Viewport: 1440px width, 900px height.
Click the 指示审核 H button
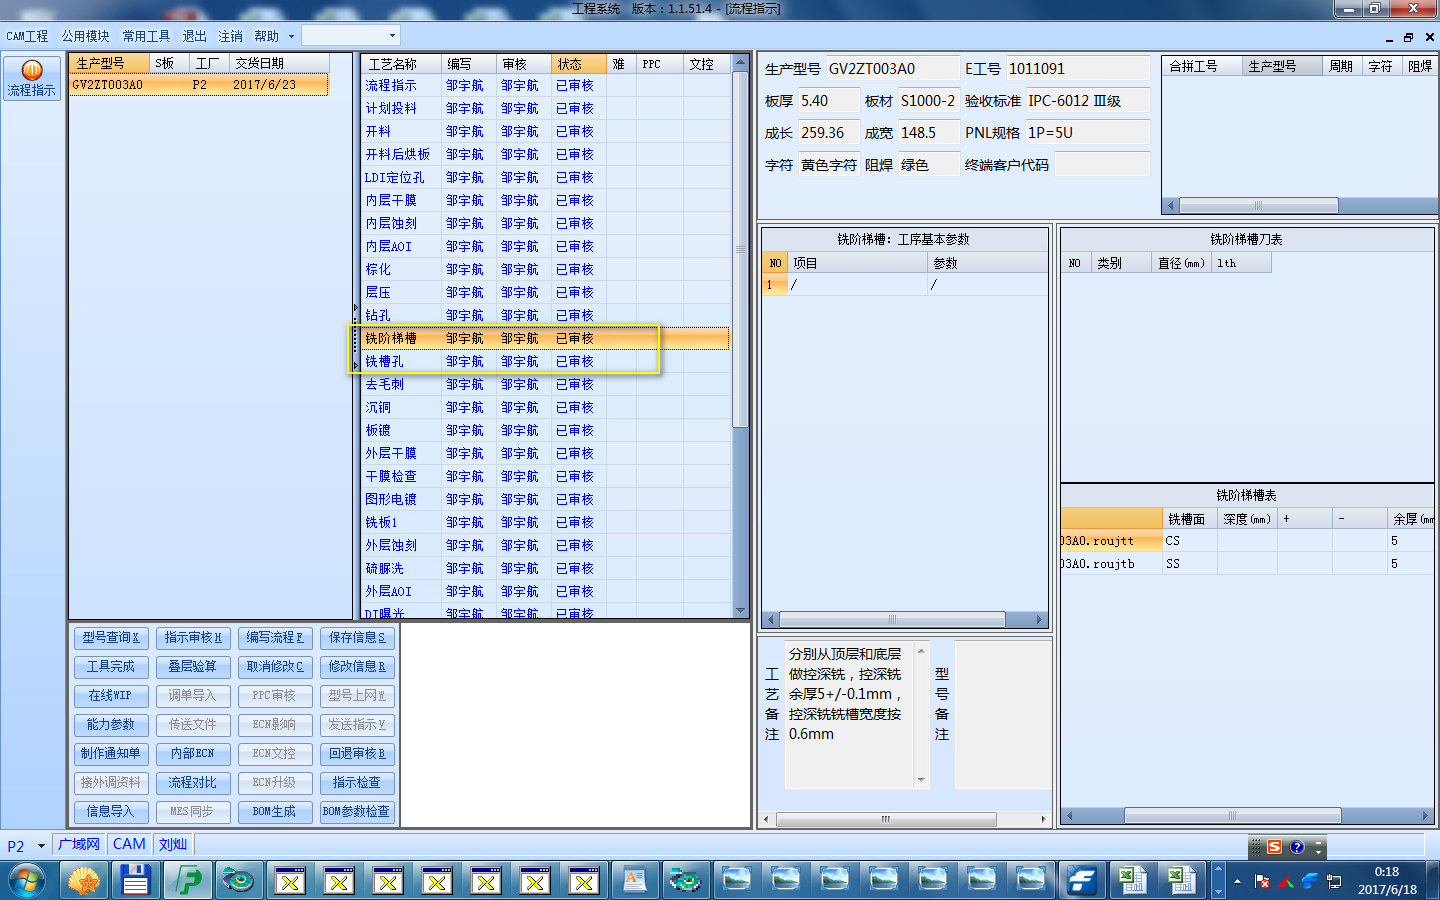point(193,638)
